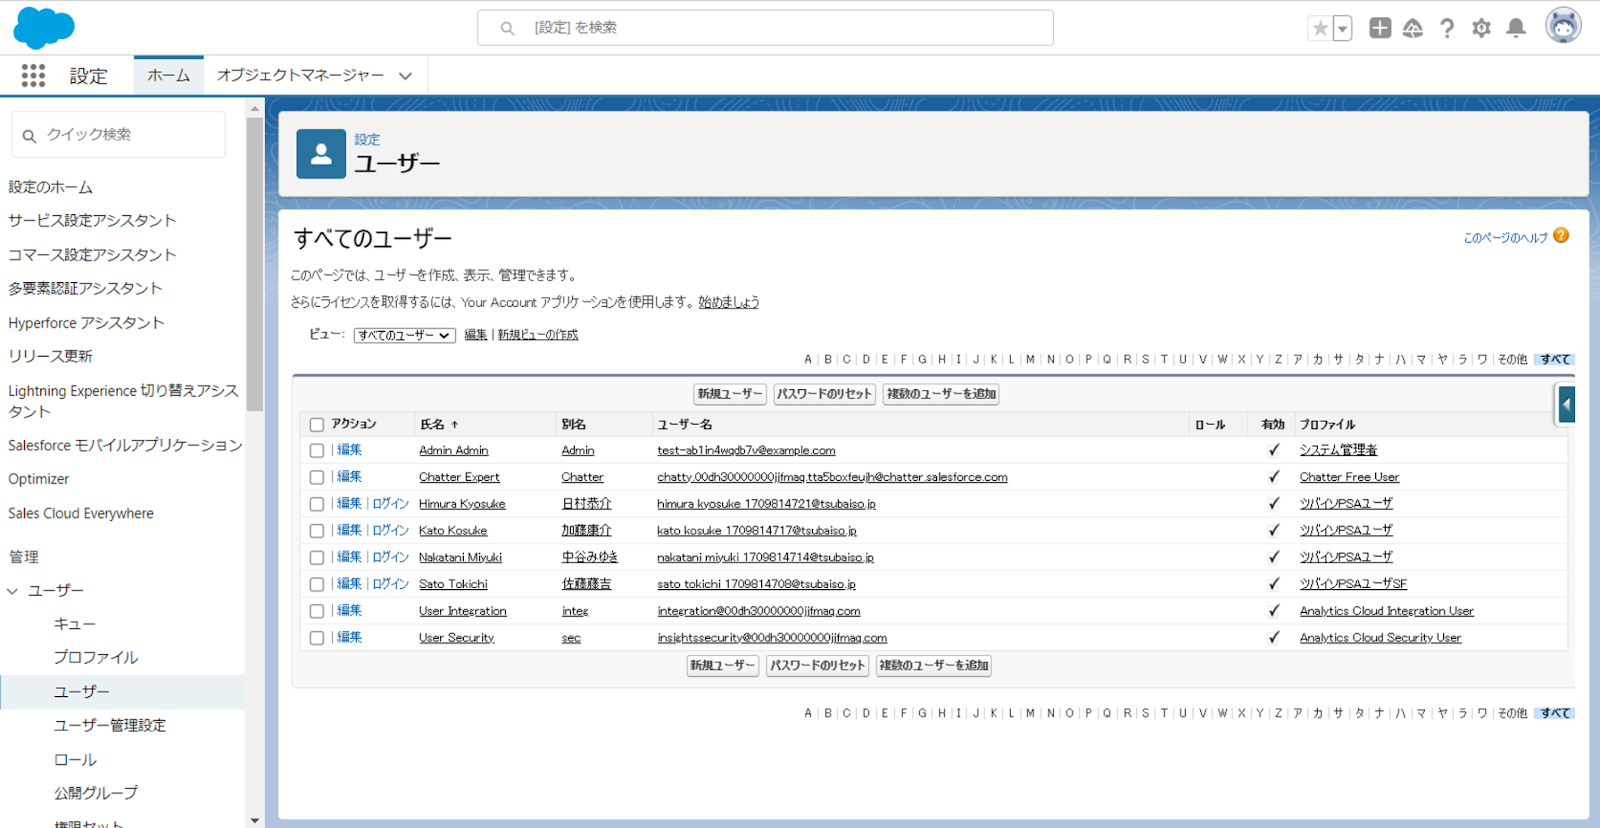The image size is (1600, 828).
Task: Click the search magnifier in the quick find box
Action: pos(29,135)
